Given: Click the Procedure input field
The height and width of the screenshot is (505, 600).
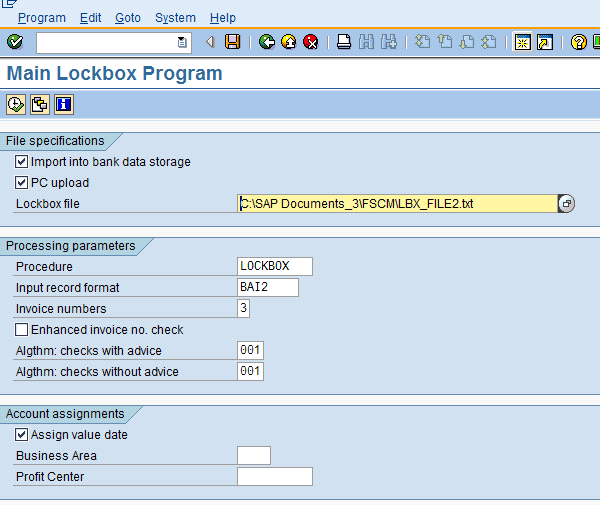Looking at the screenshot, I should tap(275, 267).
